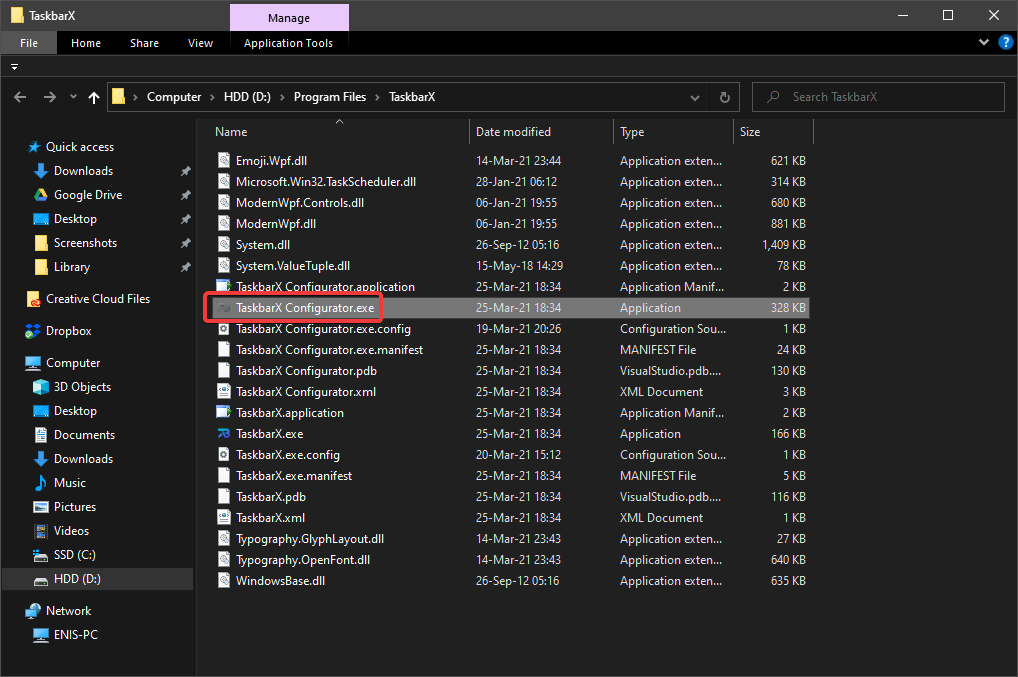This screenshot has height=677, width=1018.
Task: Click the back navigation arrow
Action: (20, 97)
